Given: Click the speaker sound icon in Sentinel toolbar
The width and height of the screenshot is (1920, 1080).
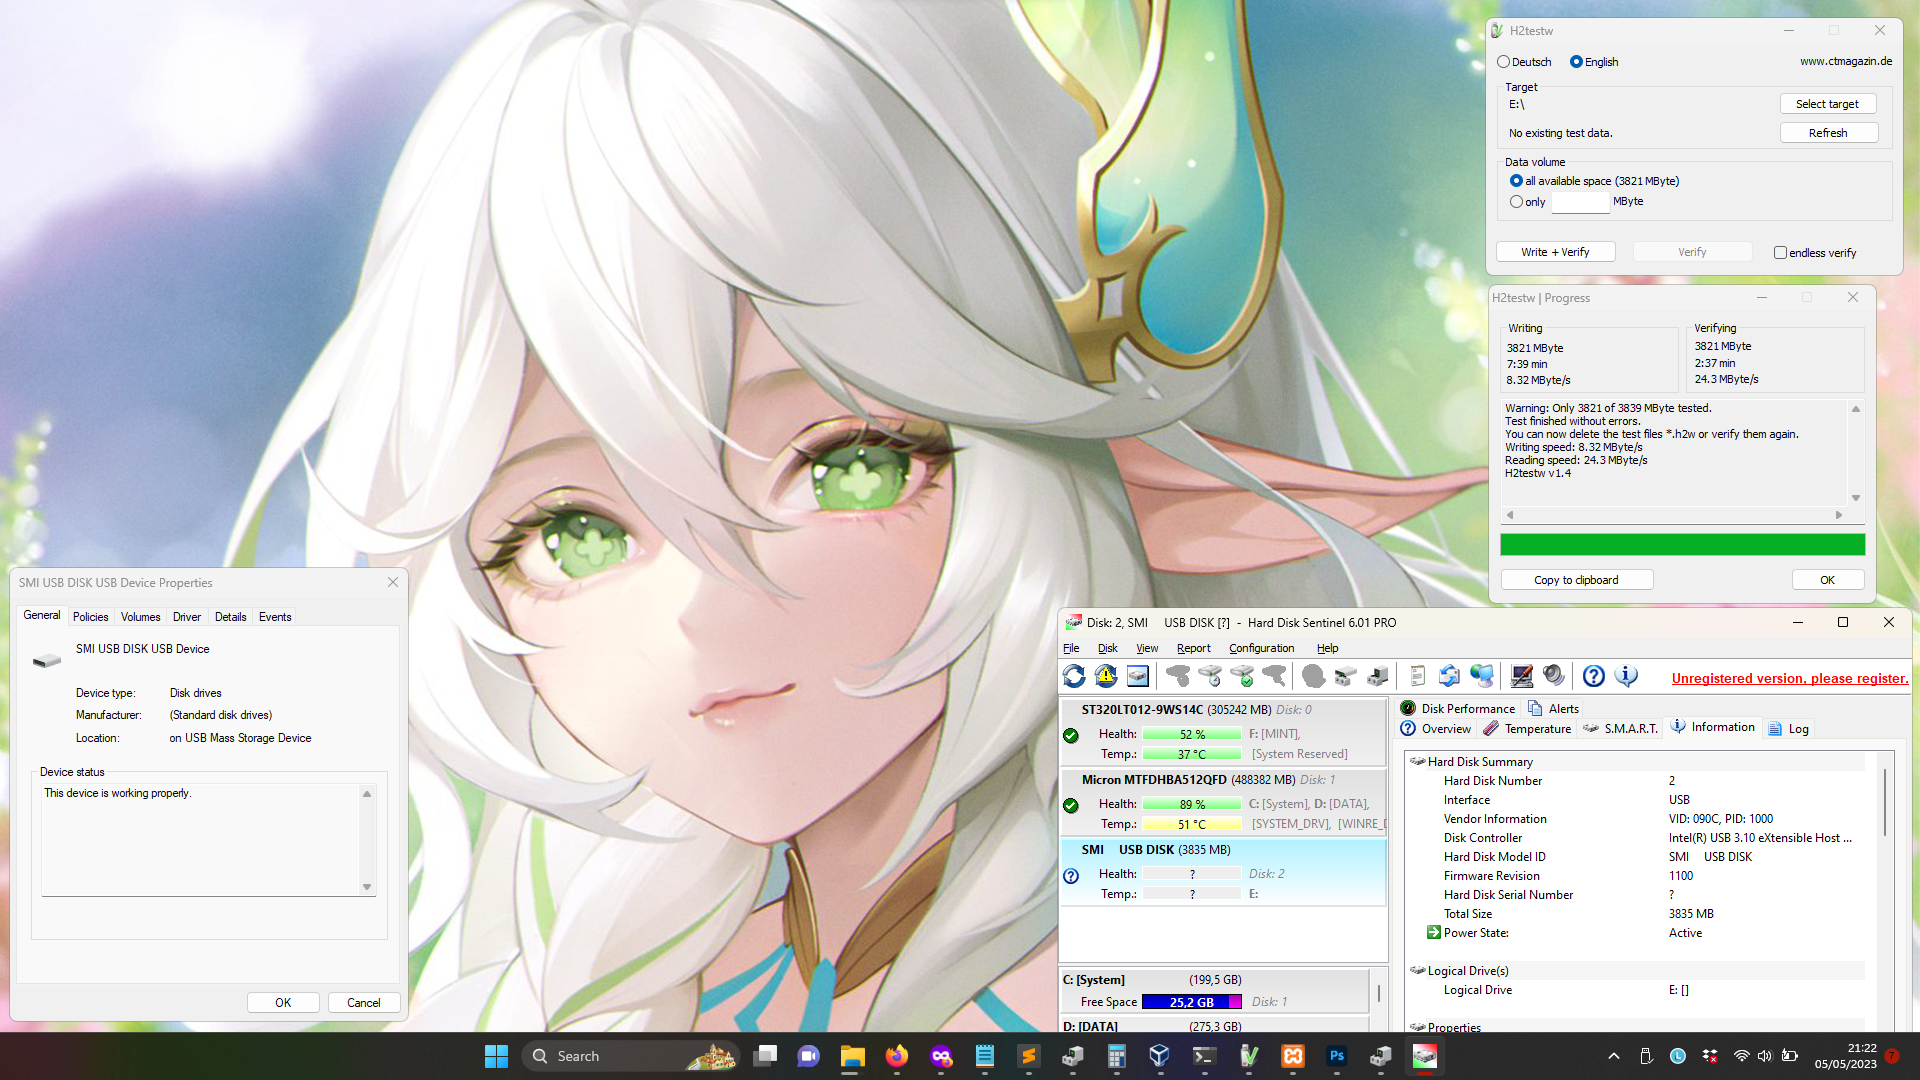Looking at the screenshot, I should coord(1554,677).
